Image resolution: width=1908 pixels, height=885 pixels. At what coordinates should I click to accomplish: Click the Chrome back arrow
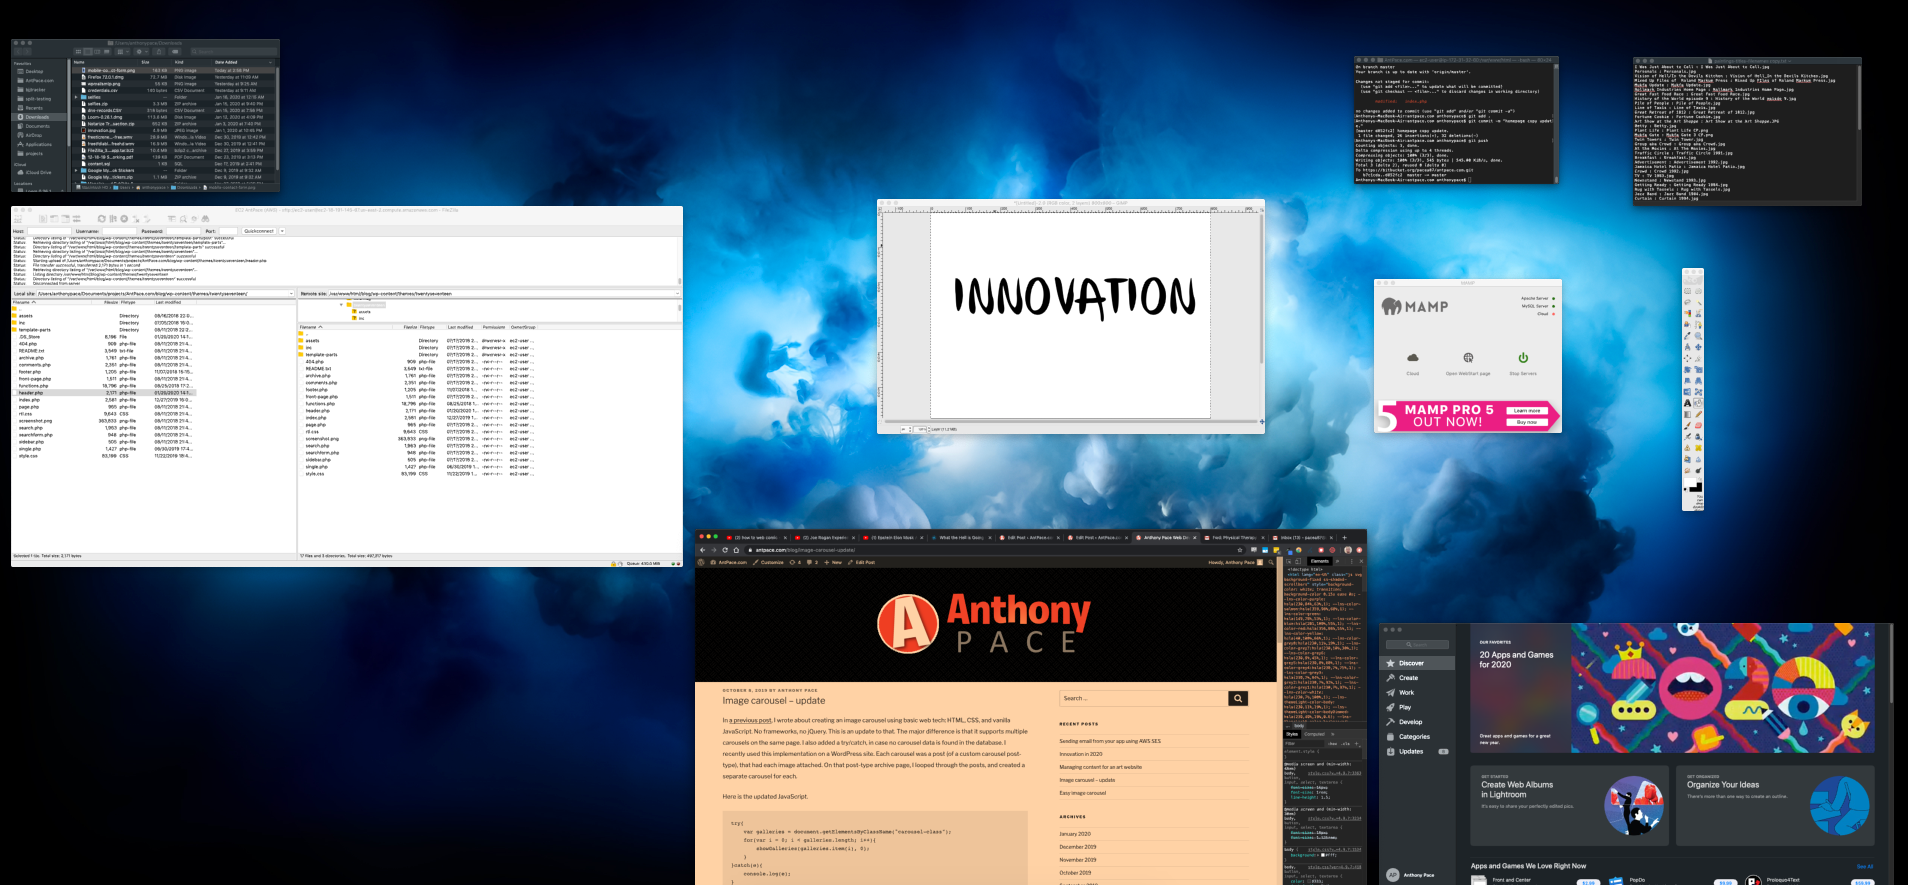pyautogui.click(x=702, y=550)
